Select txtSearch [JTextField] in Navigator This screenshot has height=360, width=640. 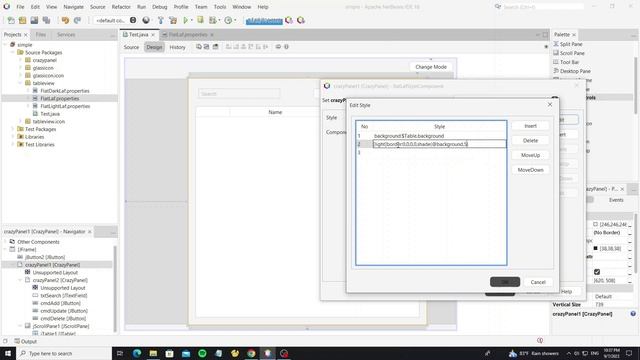pos(64,296)
